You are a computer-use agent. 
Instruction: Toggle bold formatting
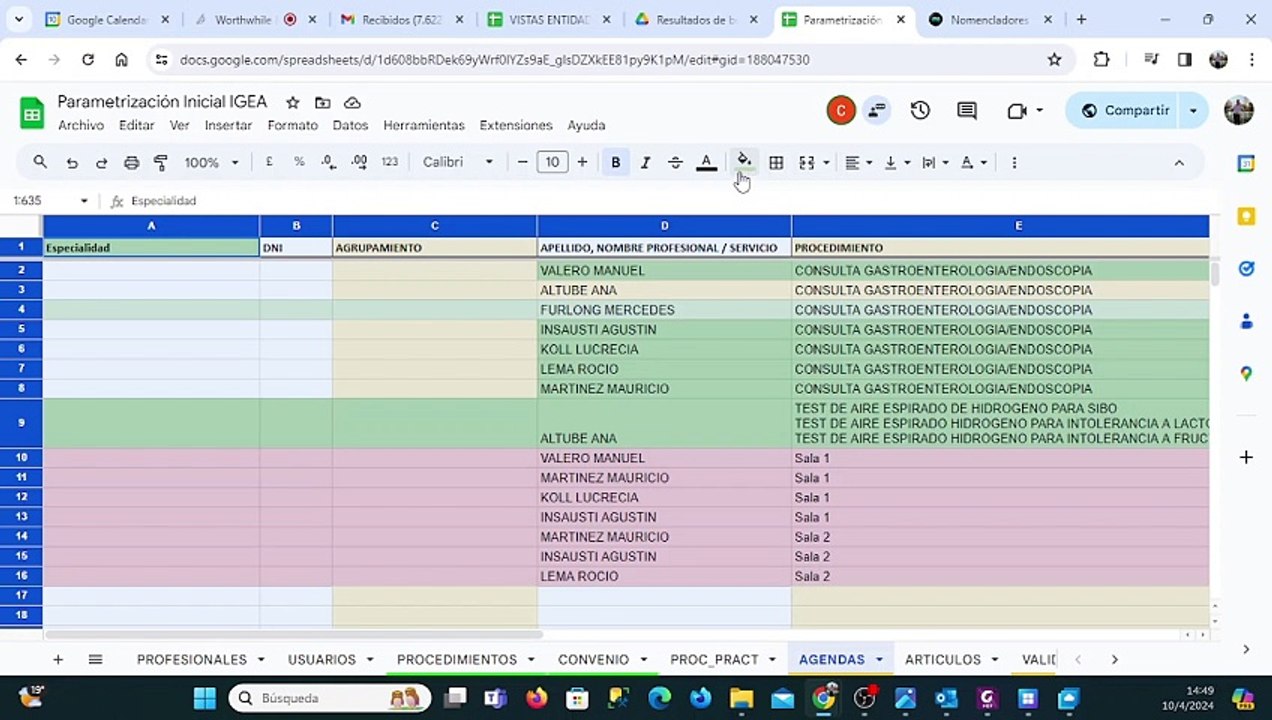click(616, 162)
